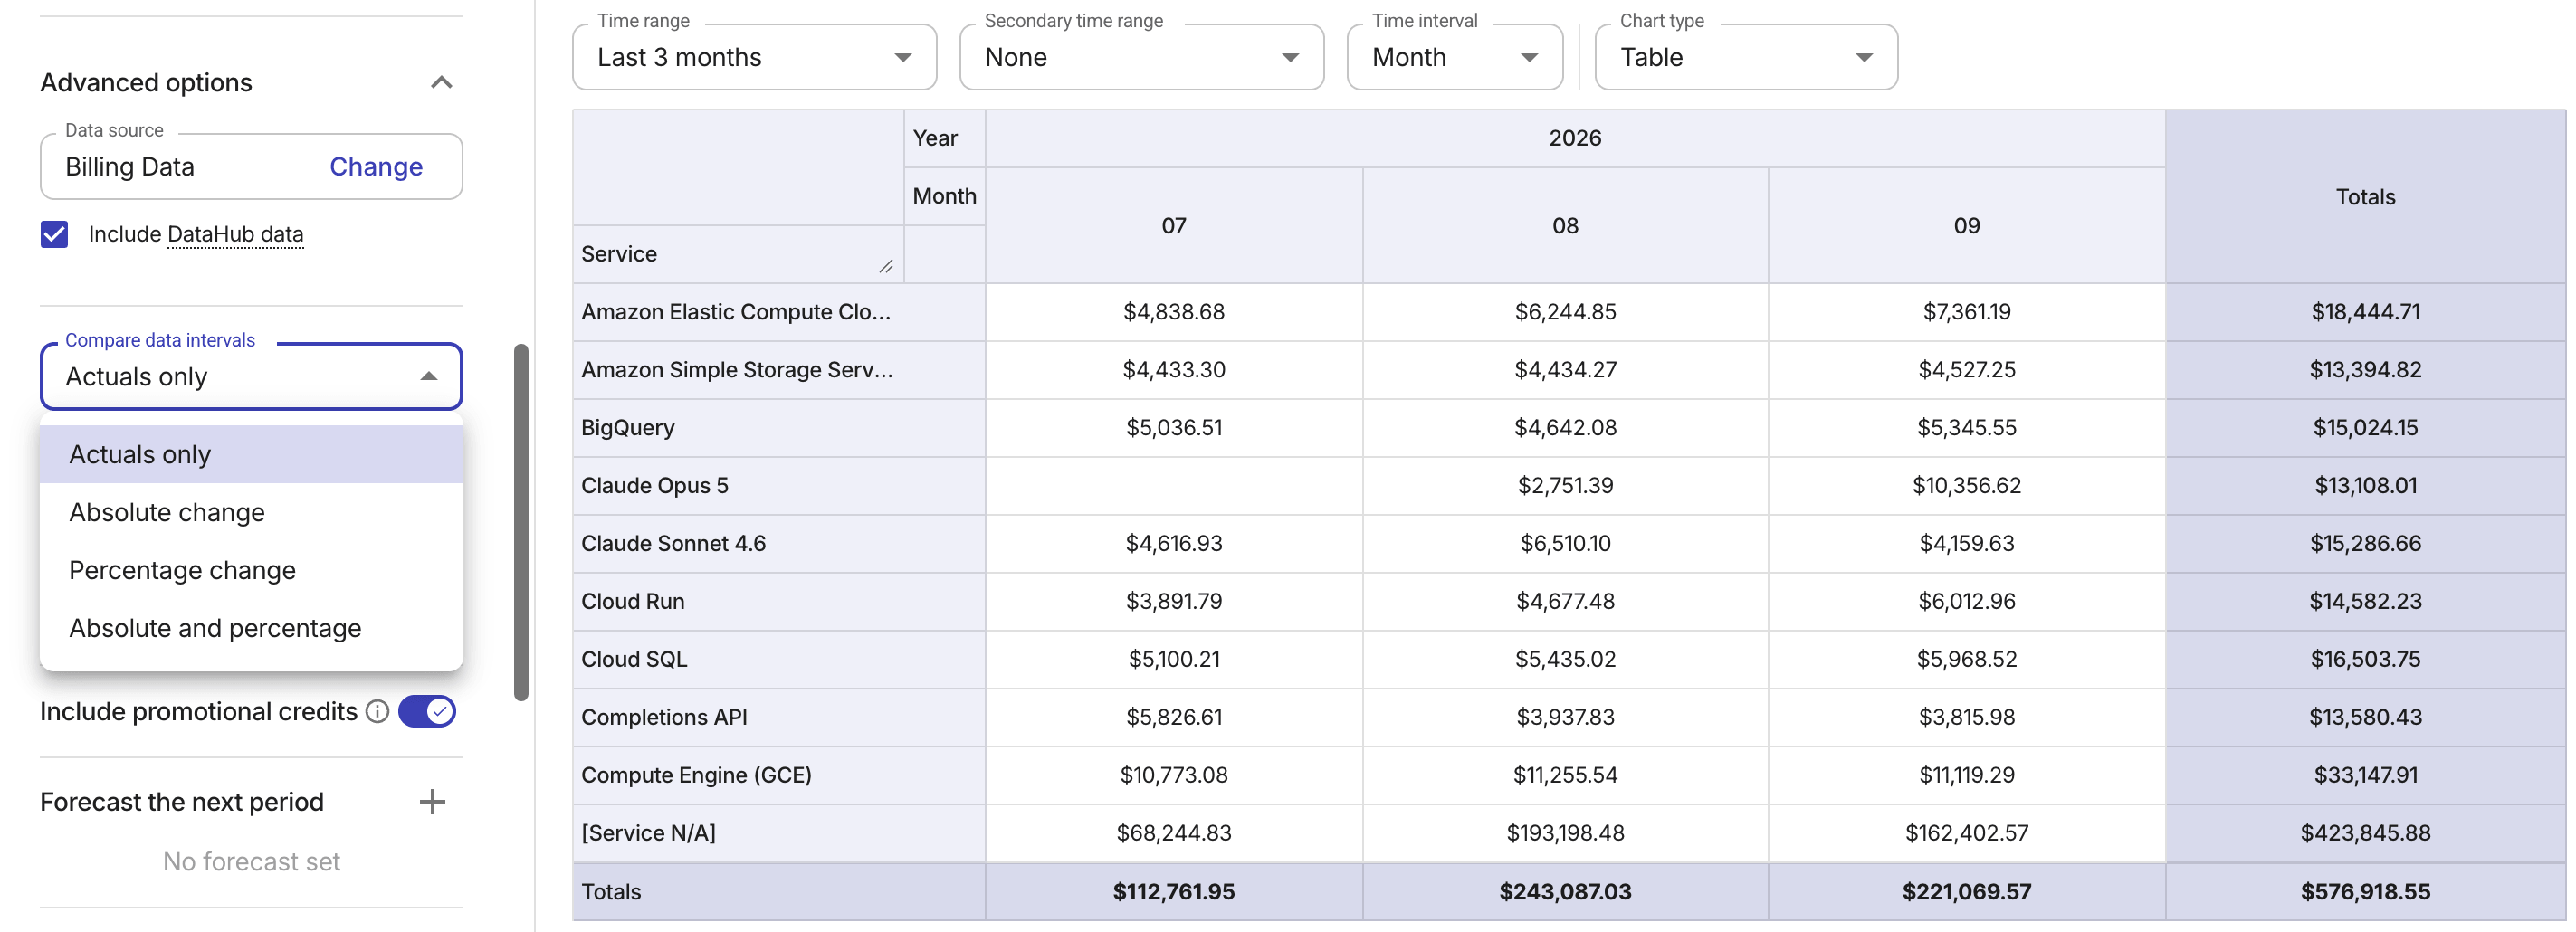
Task: Select Claude Opus 5 row label
Action: point(778,486)
